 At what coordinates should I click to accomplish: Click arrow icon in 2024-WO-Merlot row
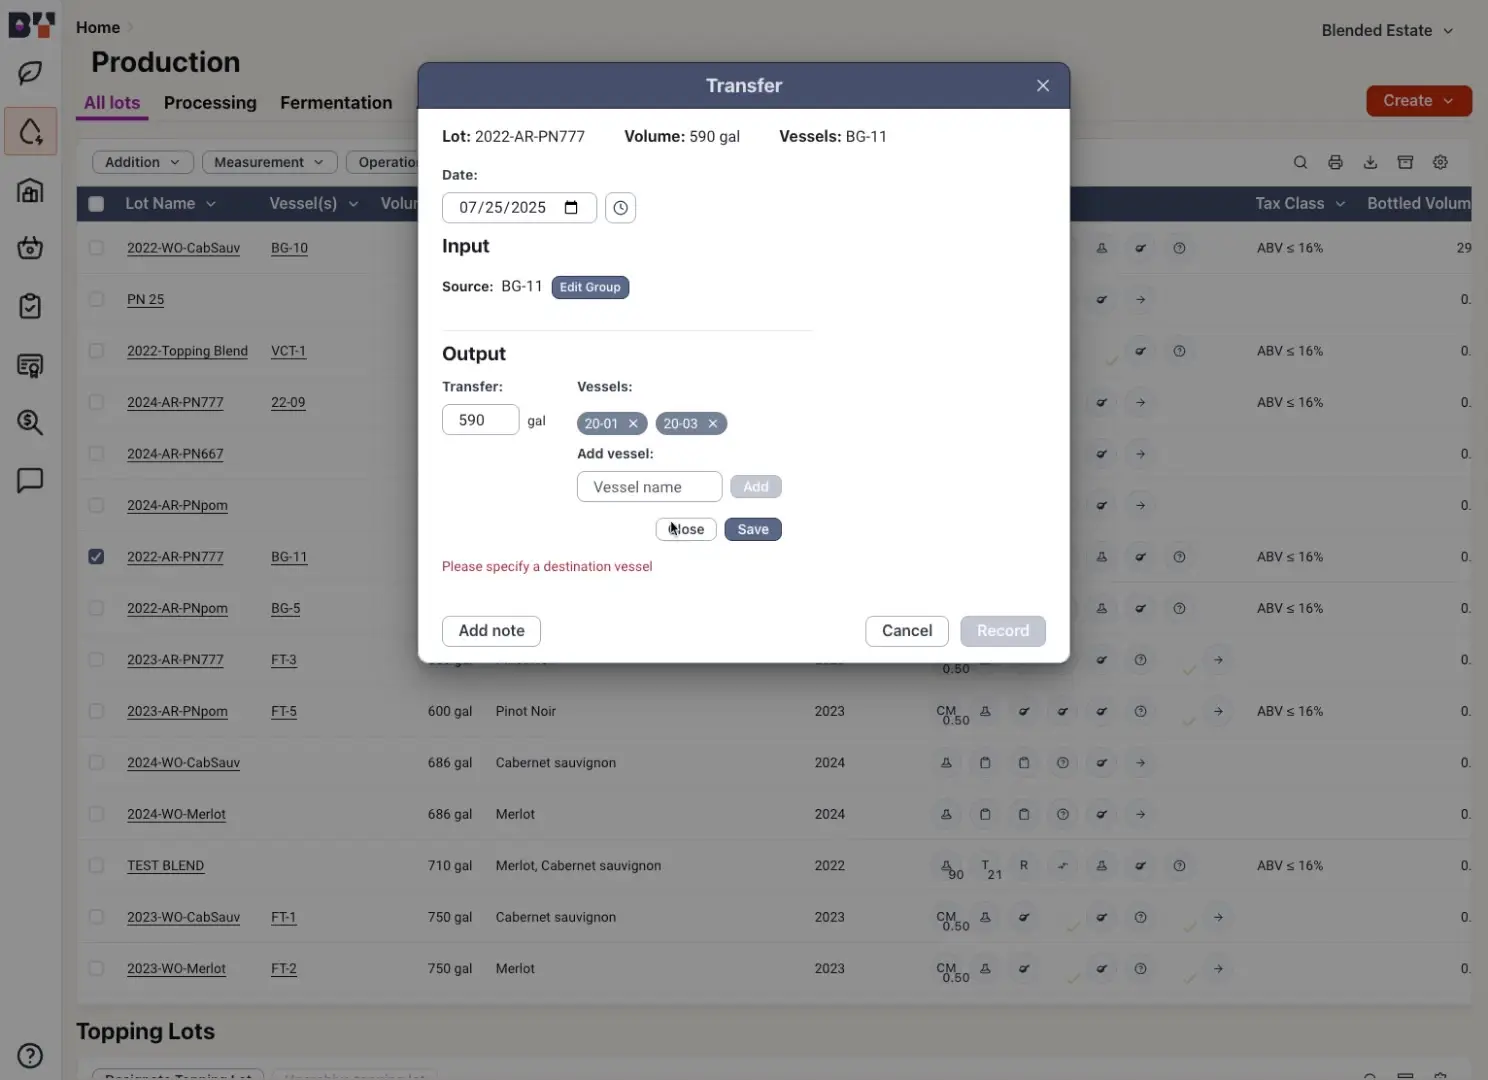point(1140,814)
